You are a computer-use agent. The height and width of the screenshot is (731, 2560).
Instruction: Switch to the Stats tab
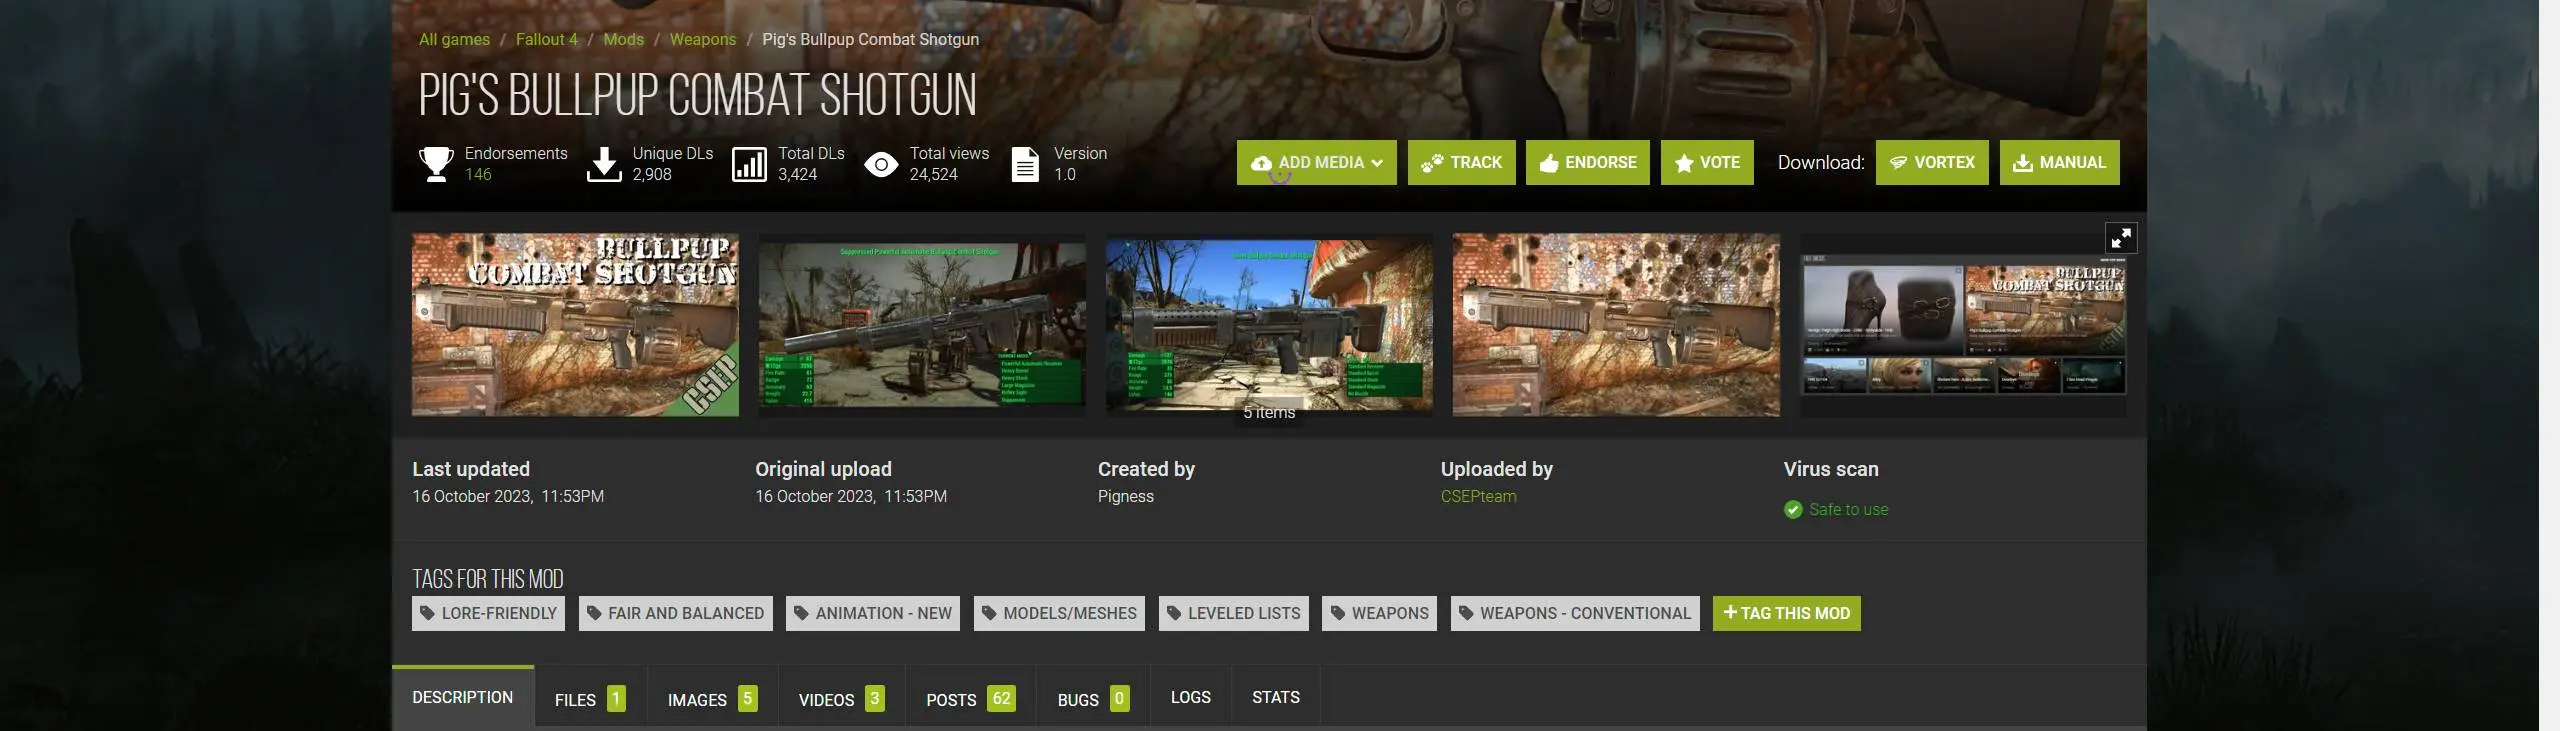pyautogui.click(x=1276, y=698)
